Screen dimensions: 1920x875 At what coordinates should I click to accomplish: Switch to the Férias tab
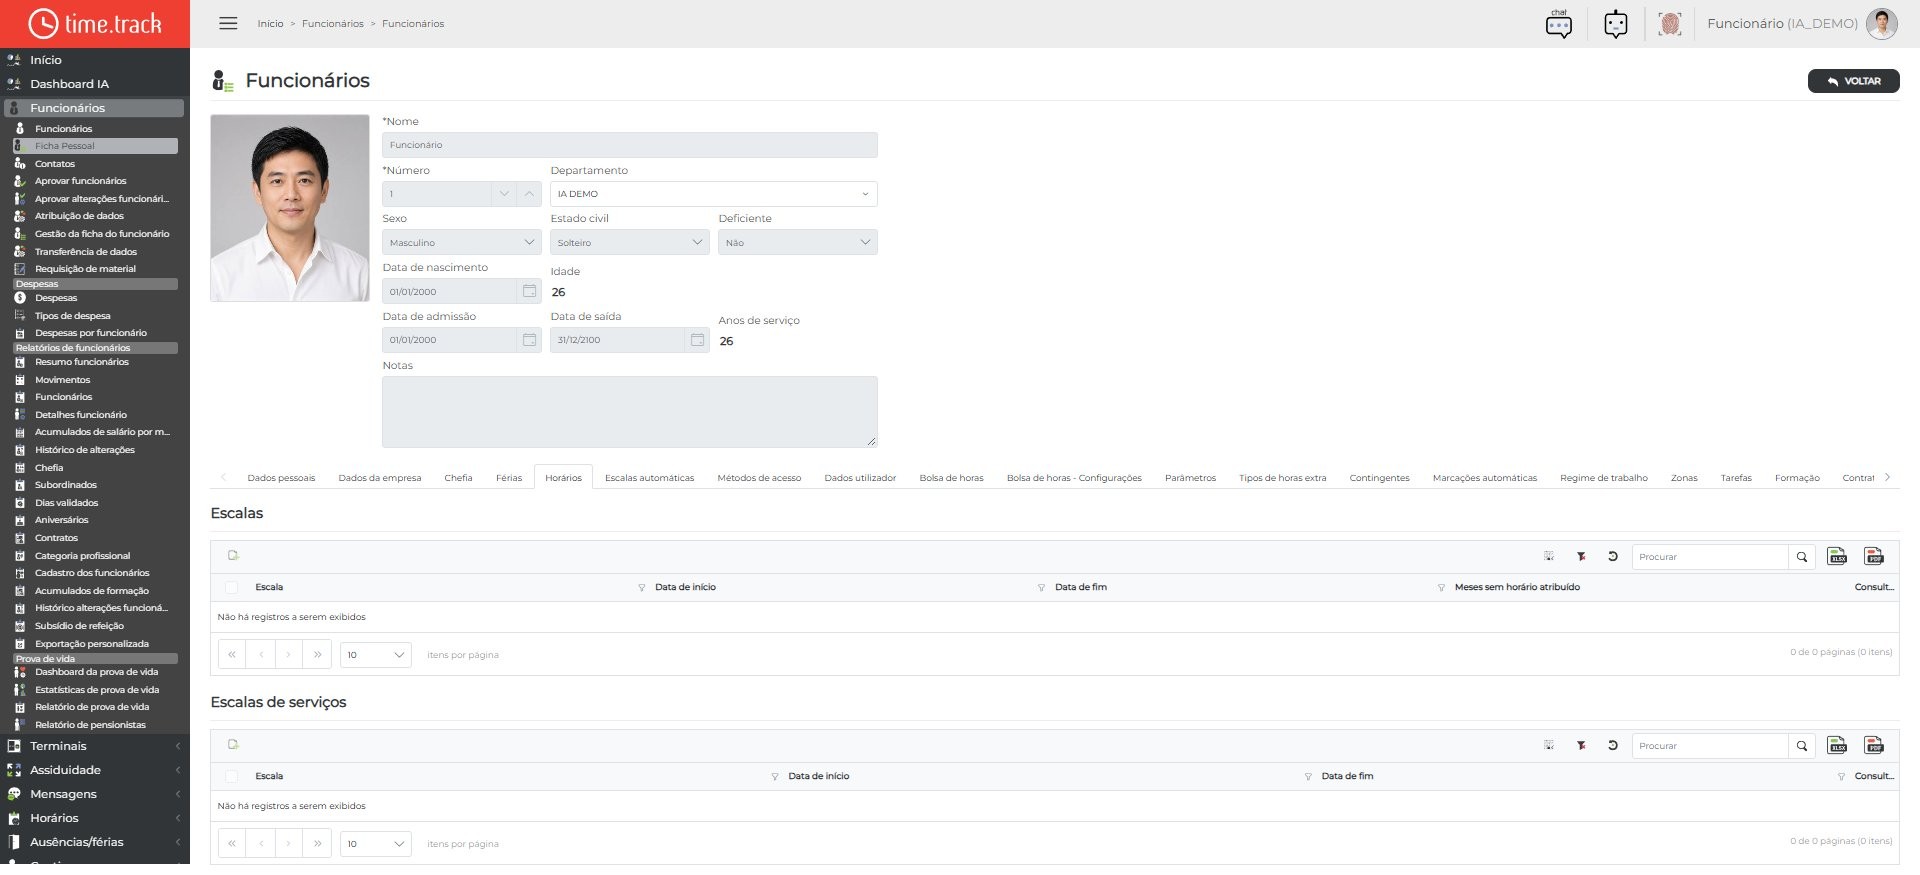[x=509, y=478]
